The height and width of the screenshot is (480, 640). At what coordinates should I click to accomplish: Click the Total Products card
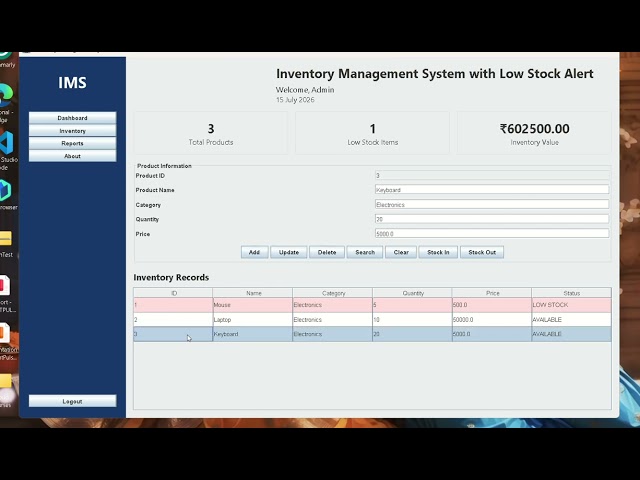211,133
